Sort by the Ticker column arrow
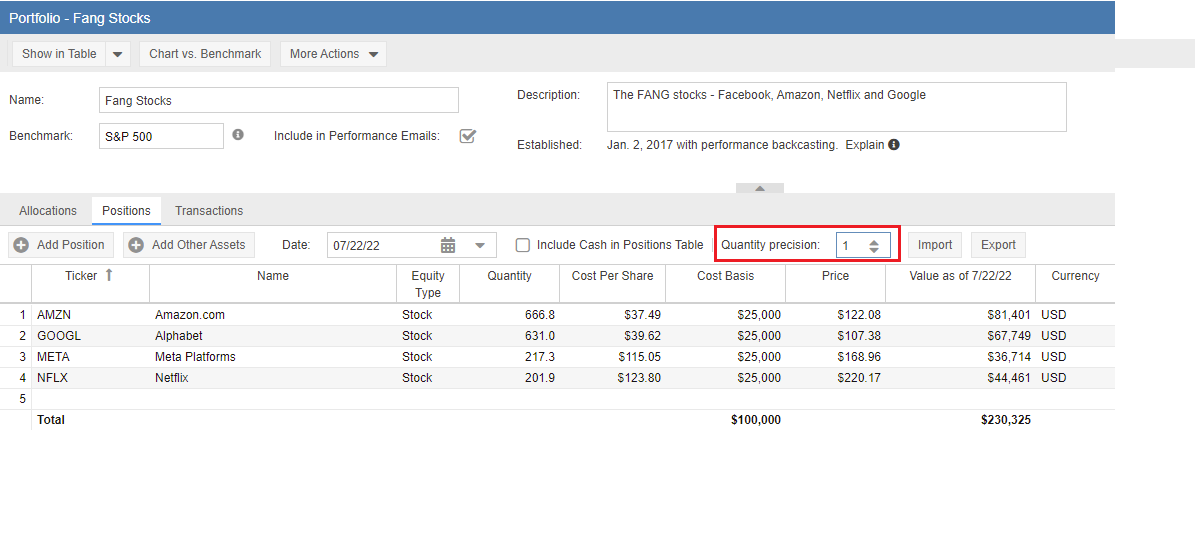1195x545 pixels. coord(109,275)
